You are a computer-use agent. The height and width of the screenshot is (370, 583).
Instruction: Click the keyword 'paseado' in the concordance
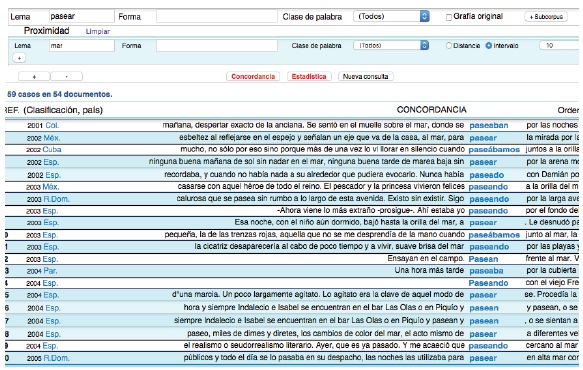pos(487,175)
